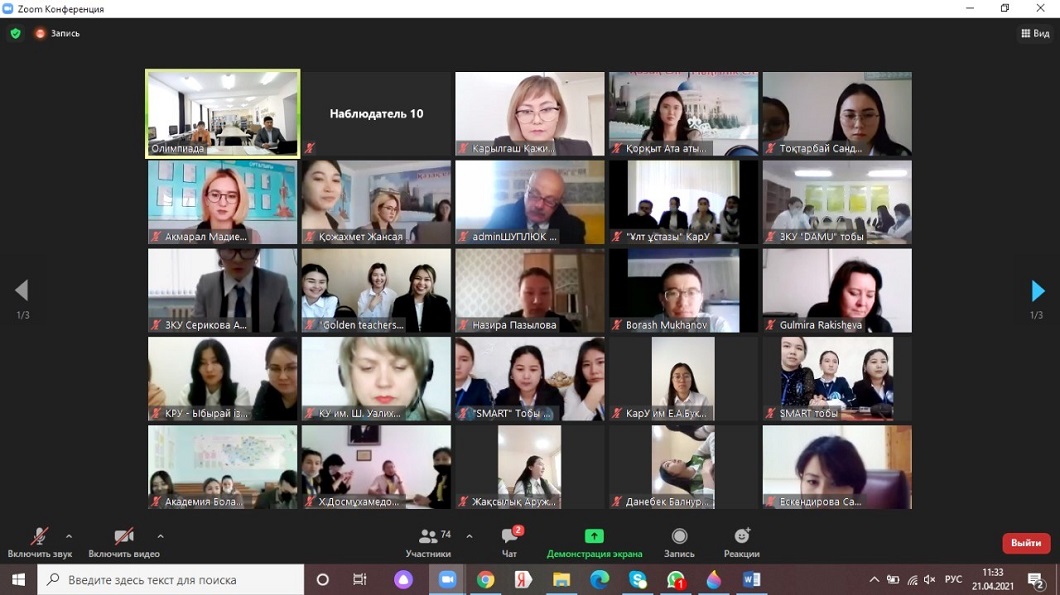Toggle camera with Включить видео
Screen dimensions: 1060x595
123,542
